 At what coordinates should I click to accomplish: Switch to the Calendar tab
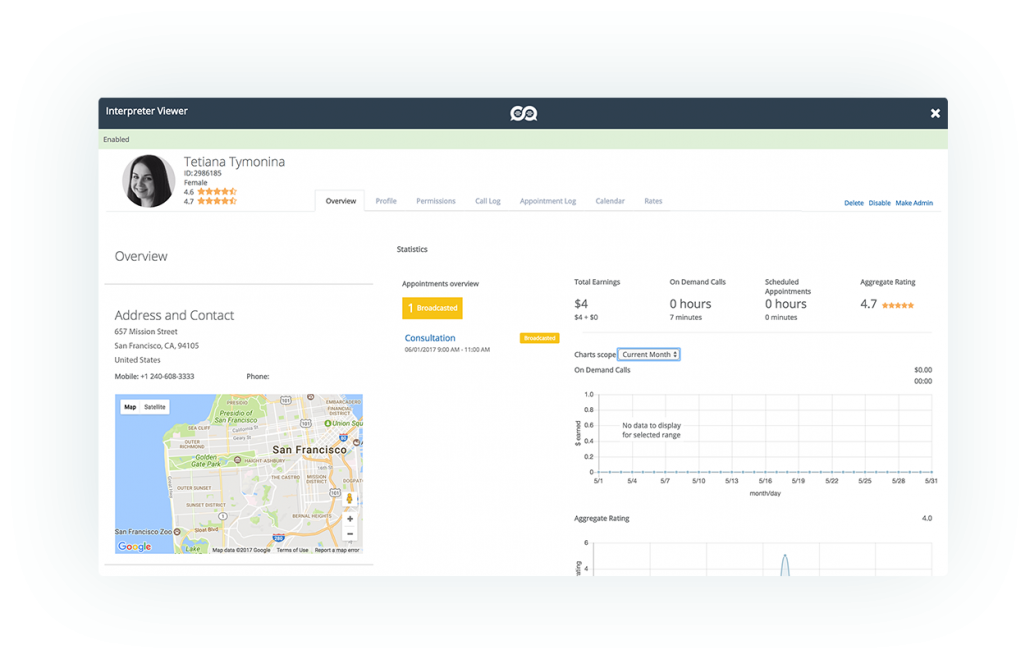pyautogui.click(x=610, y=201)
